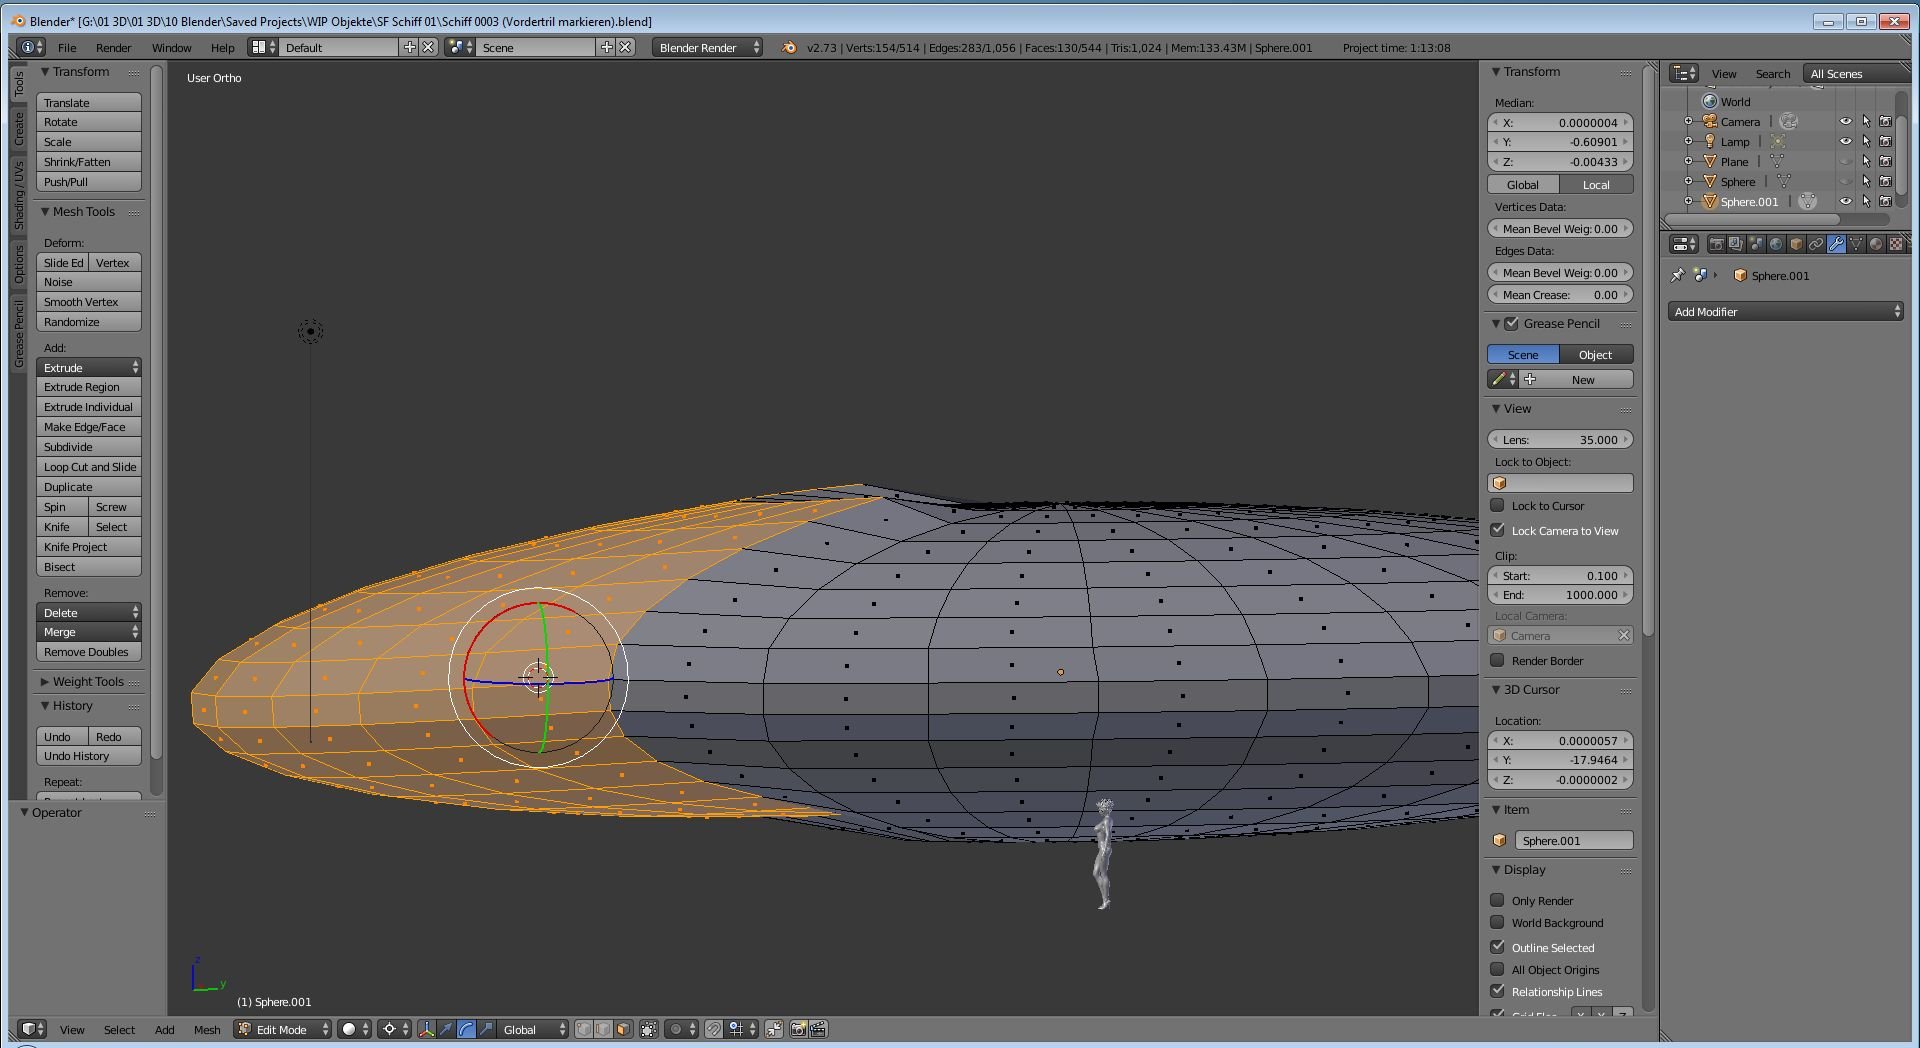Expand the Weight Tools panel
This screenshot has width=1920, height=1048.
[88, 682]
